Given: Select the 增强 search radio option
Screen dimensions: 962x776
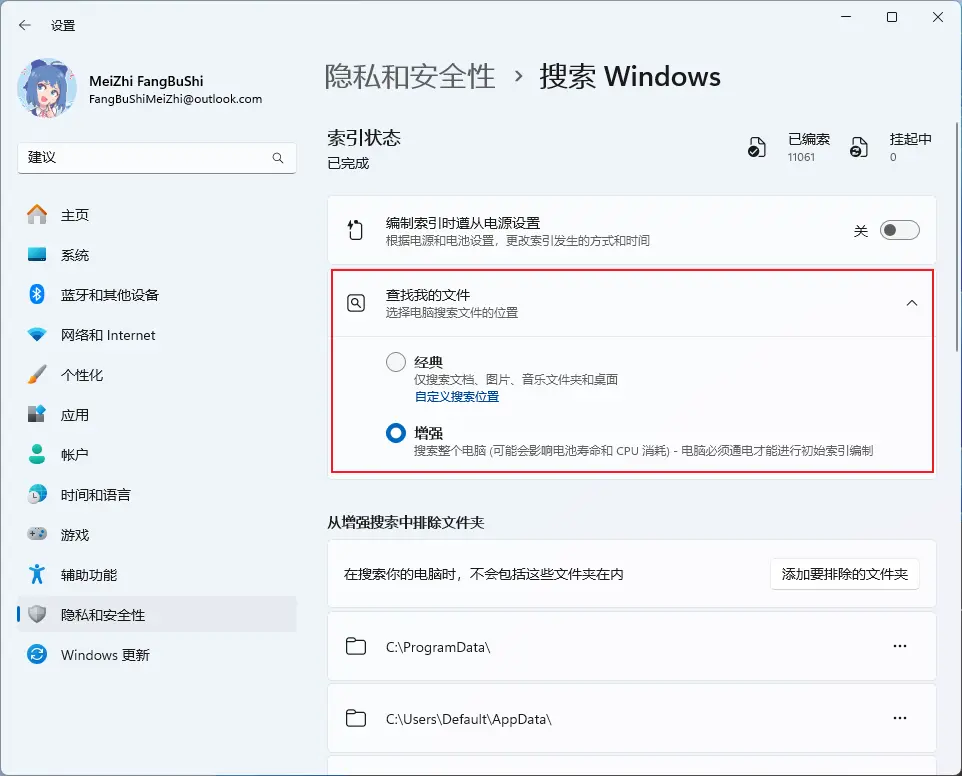Looking at the screenshot, I should pos(396,433).
